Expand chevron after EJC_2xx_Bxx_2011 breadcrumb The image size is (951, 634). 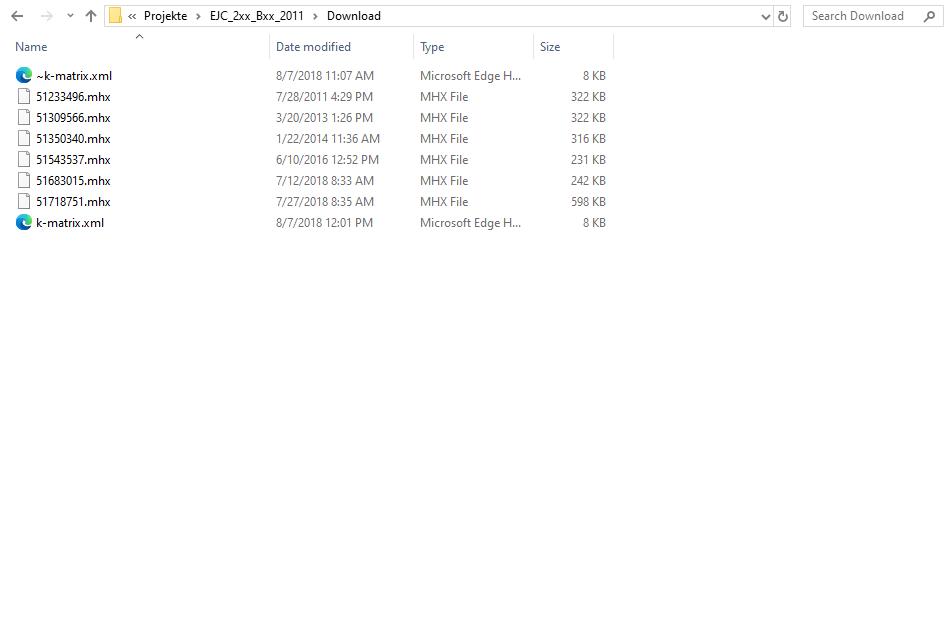point(315,16)
